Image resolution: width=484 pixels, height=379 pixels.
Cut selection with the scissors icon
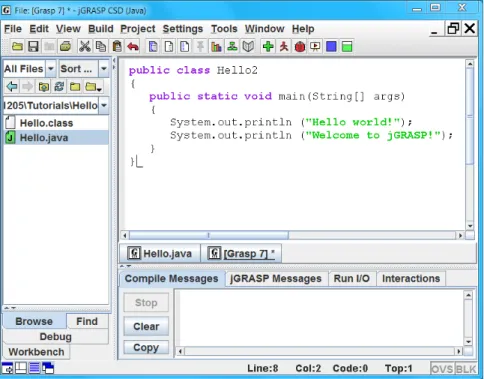(x=85, y=46)
